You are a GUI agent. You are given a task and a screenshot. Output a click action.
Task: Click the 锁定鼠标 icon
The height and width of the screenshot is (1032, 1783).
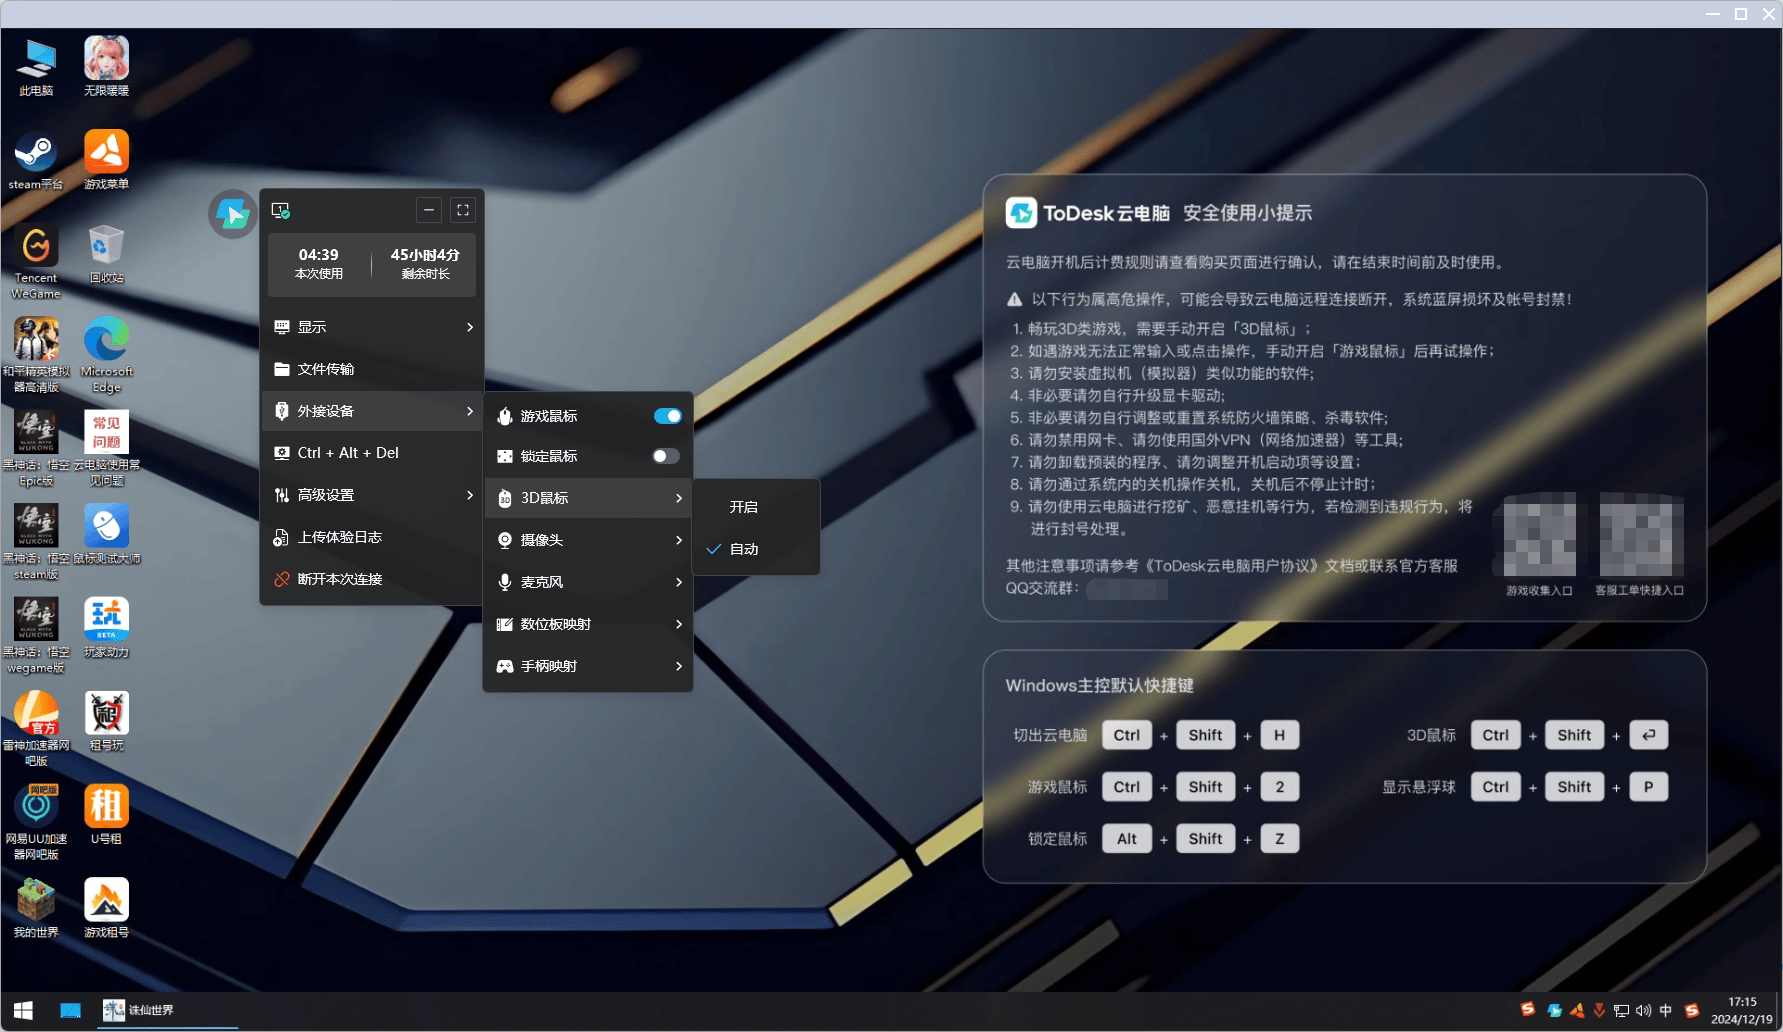point(505,456)
